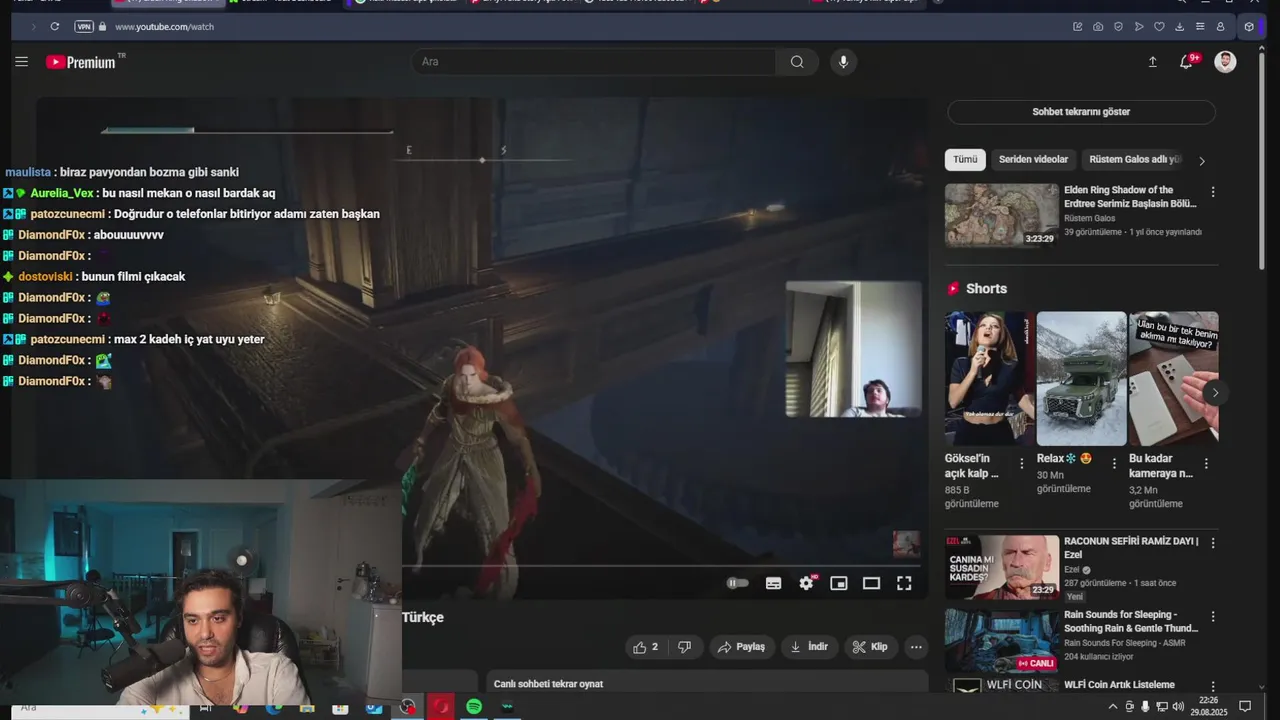
Task: Toggle subtitles/captions in player
Action: (x=773, y=583)
